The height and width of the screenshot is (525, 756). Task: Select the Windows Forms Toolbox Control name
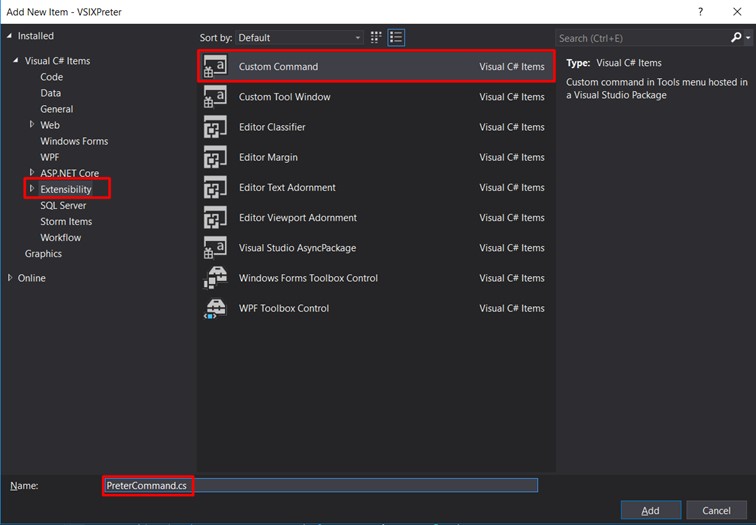pyautogui.click(x=309, y=278)
